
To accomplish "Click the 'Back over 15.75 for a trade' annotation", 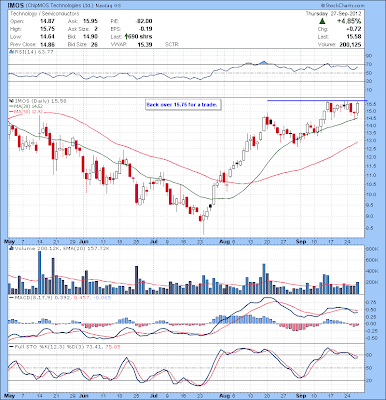I will (x=182, y=105).
